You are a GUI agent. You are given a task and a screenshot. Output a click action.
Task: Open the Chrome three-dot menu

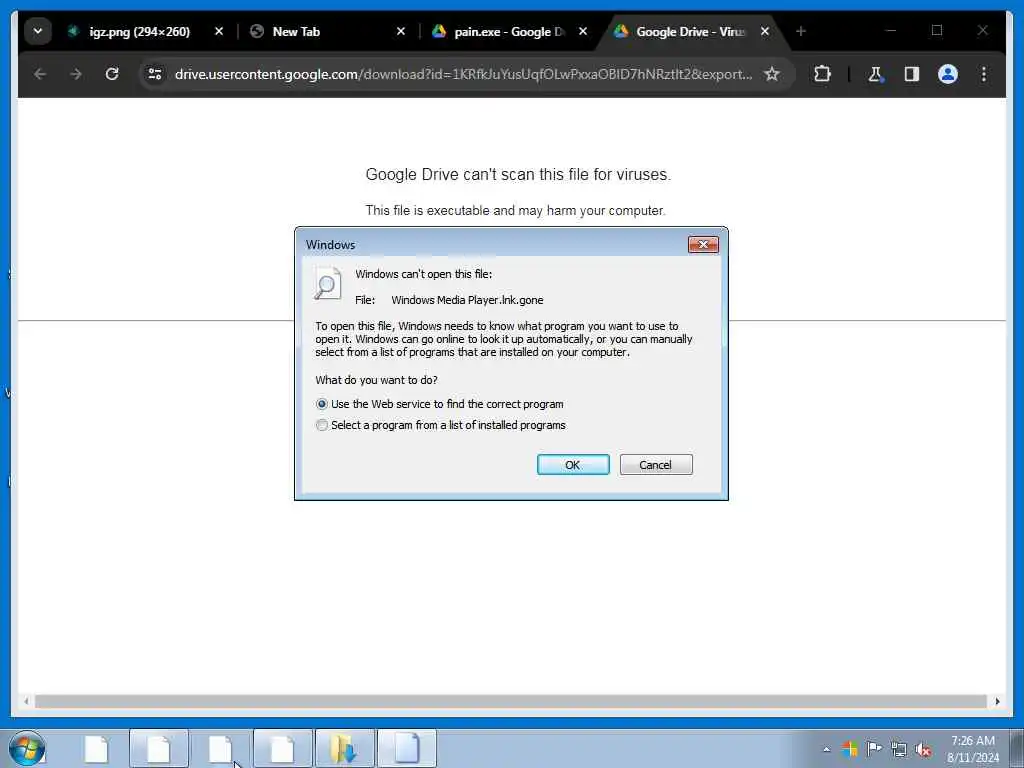coord(984,74)
